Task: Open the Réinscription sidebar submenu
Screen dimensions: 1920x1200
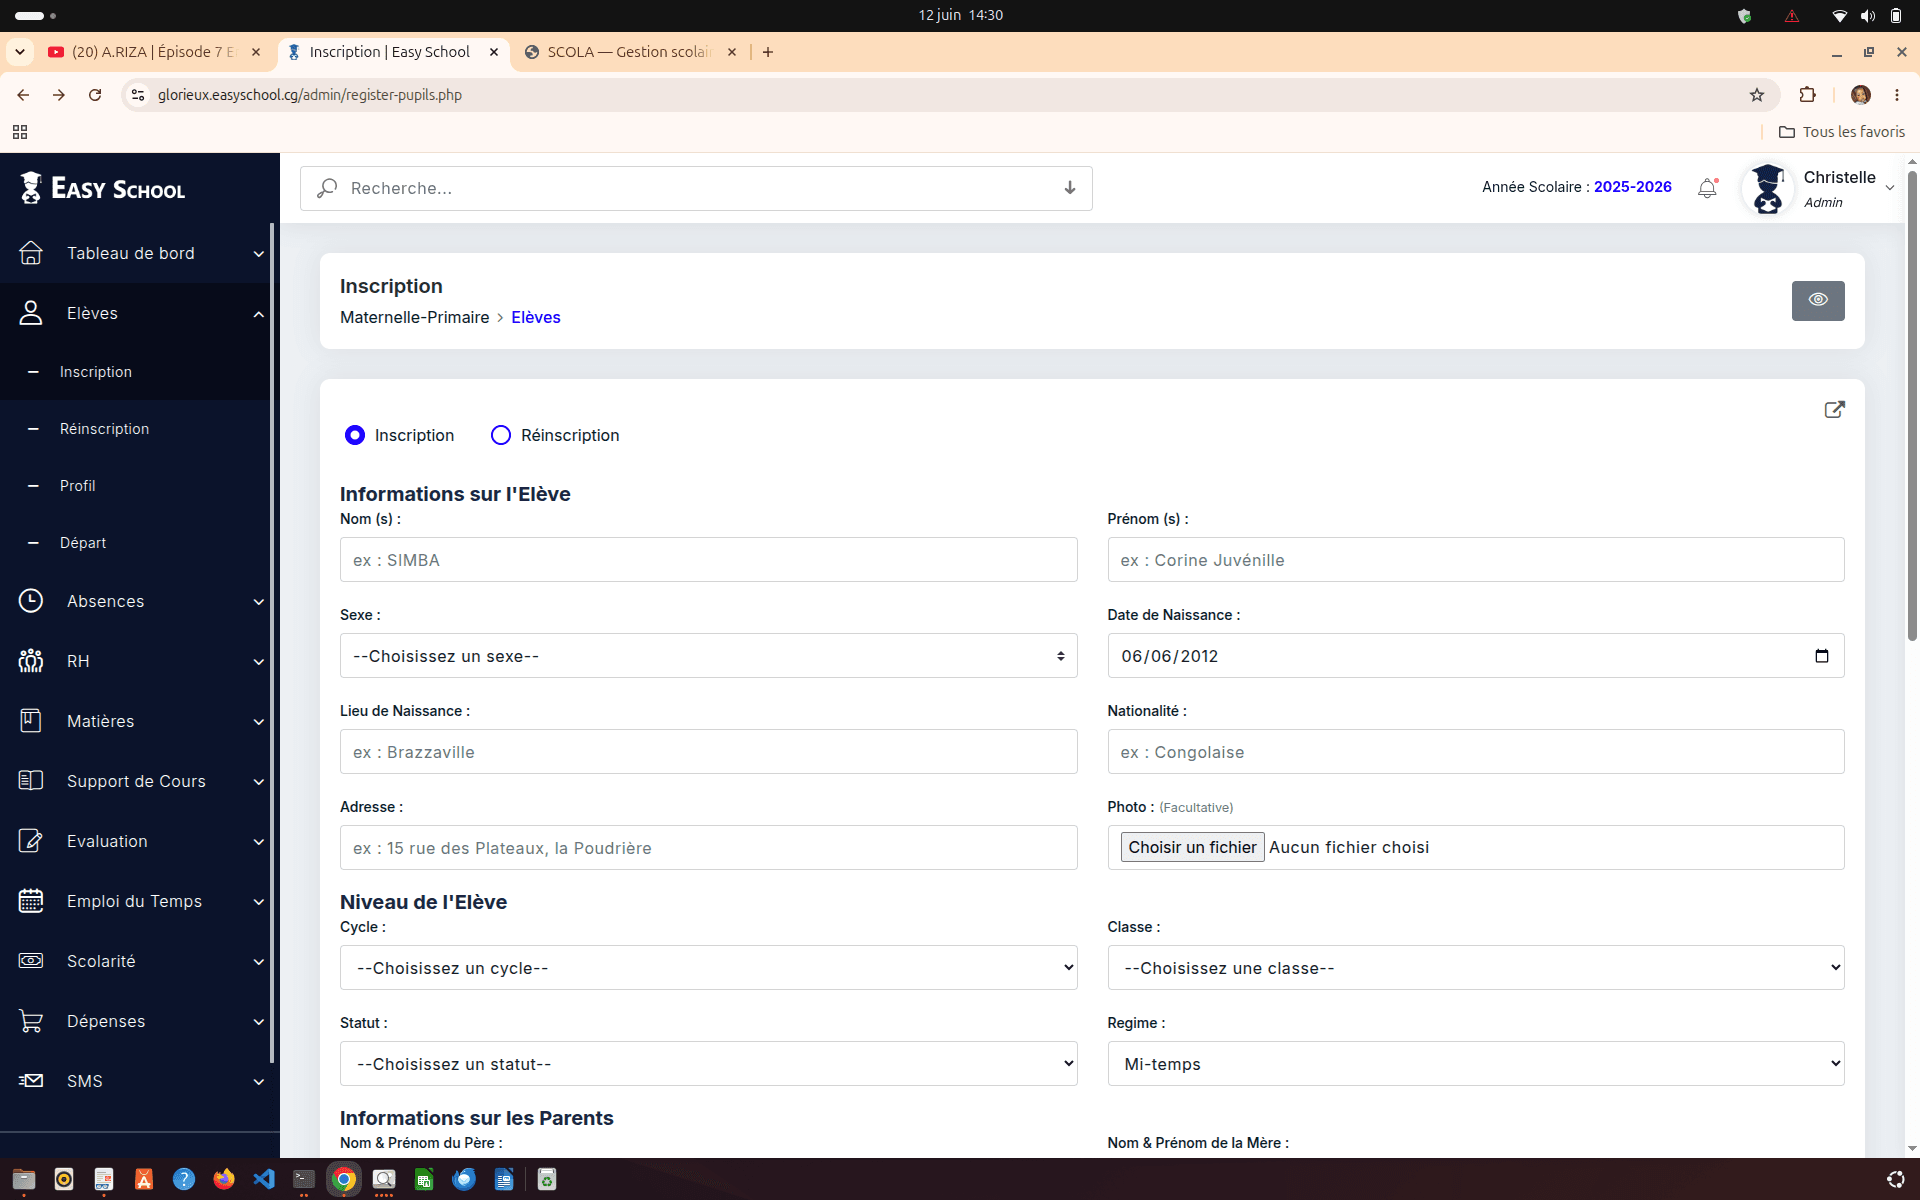Action: (x=104, y=429)
